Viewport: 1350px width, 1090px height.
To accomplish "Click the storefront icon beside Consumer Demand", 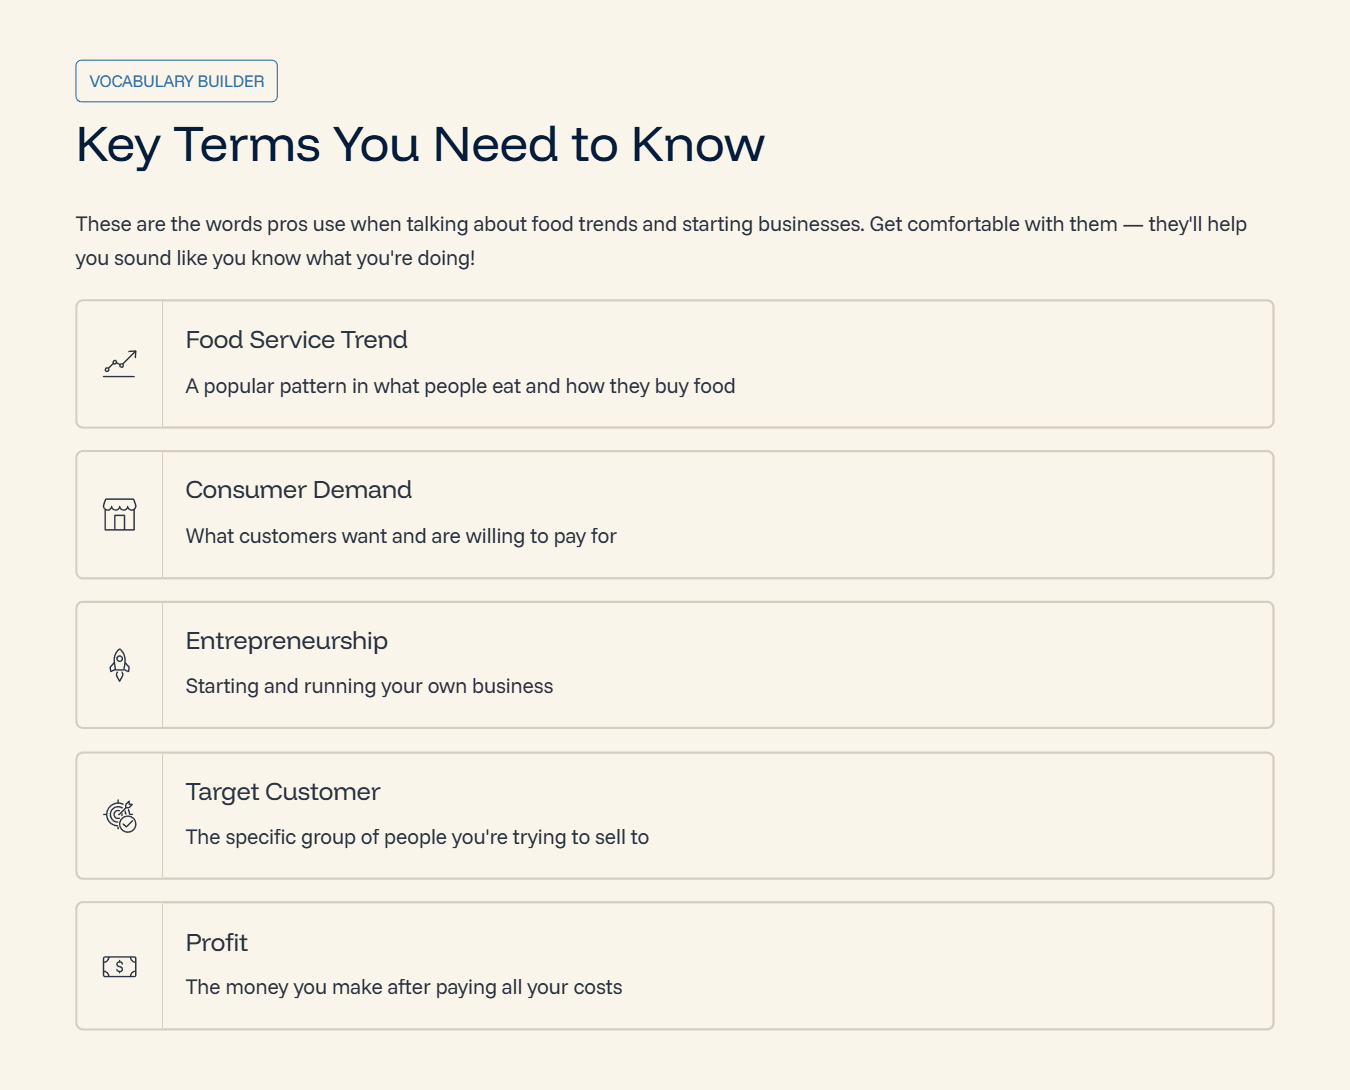I will [119, 514].
